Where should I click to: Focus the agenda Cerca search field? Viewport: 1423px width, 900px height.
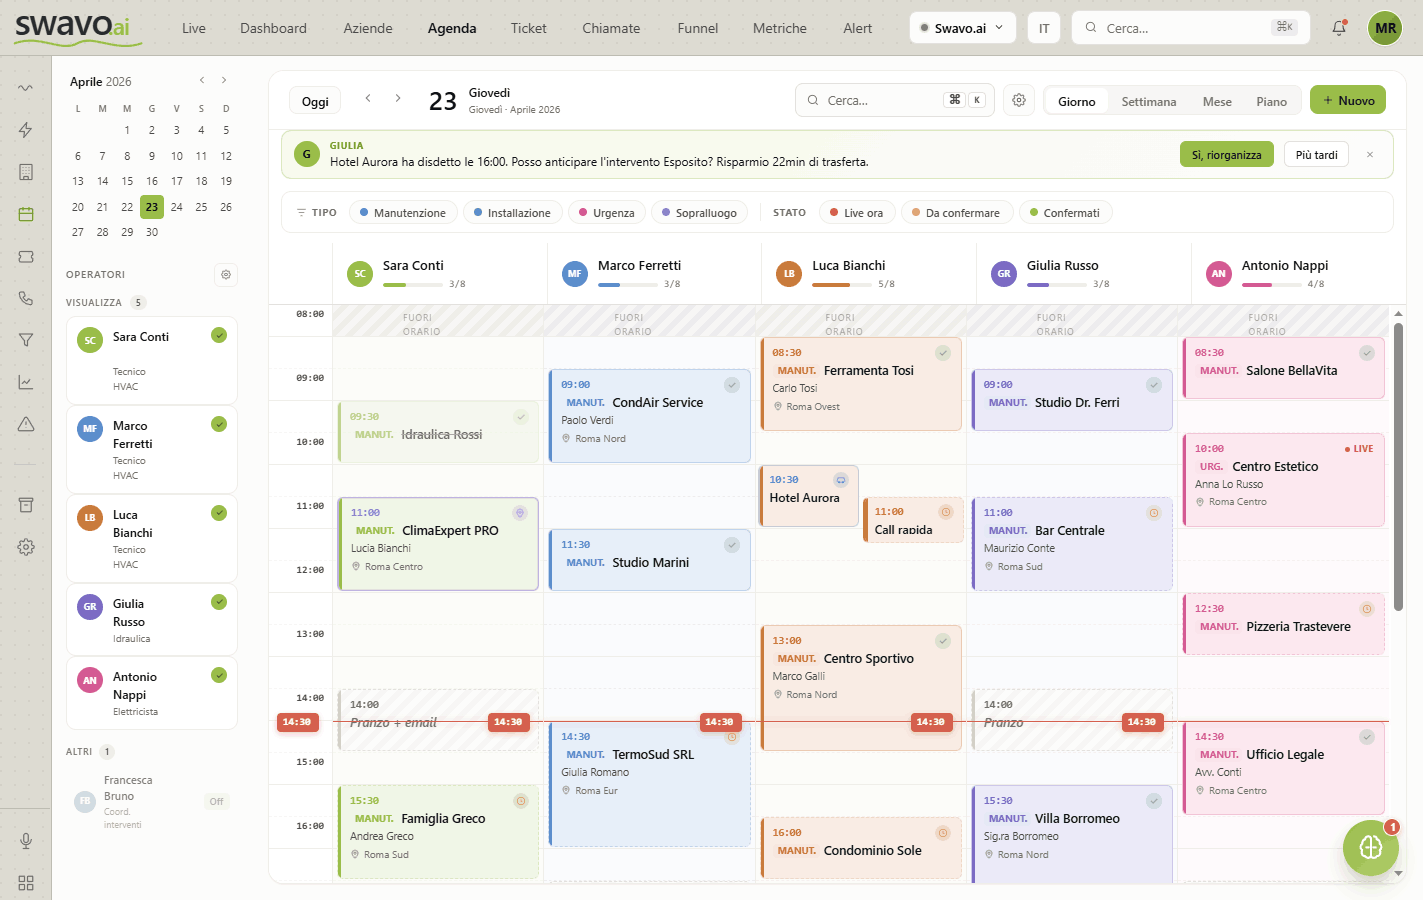pyautogui.click(x=894, y=100)
